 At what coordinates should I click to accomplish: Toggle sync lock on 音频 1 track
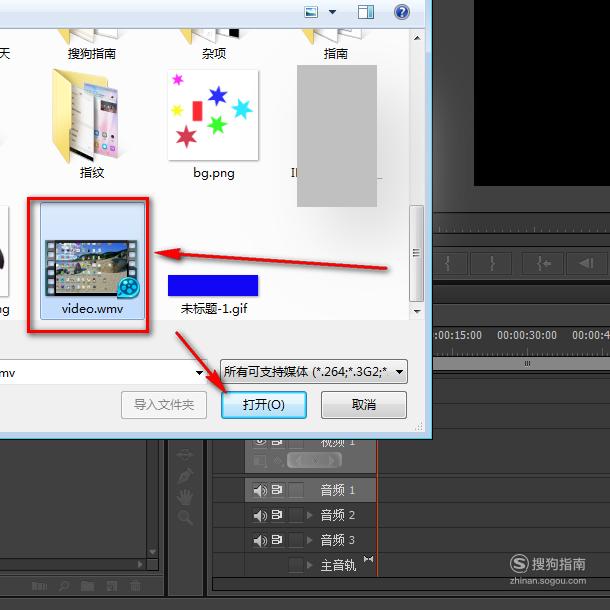(277, 490)
